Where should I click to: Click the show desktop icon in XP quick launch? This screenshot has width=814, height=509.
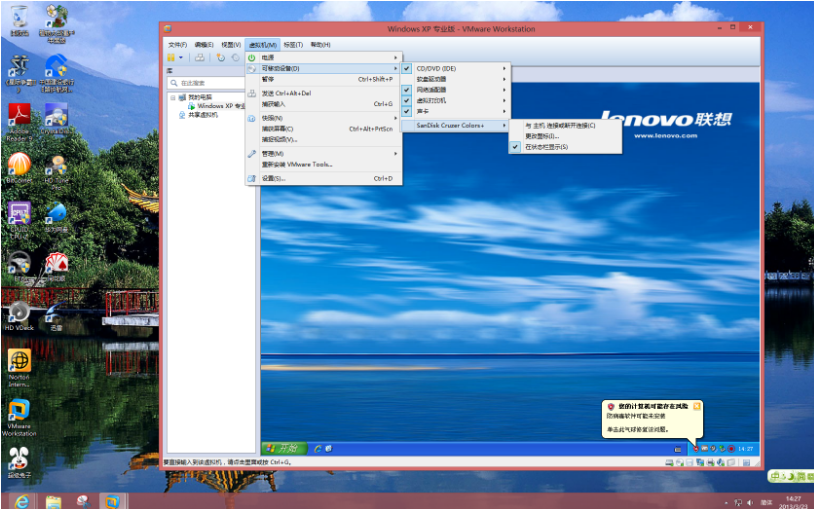pyautogui.click(x=329, y=449)
